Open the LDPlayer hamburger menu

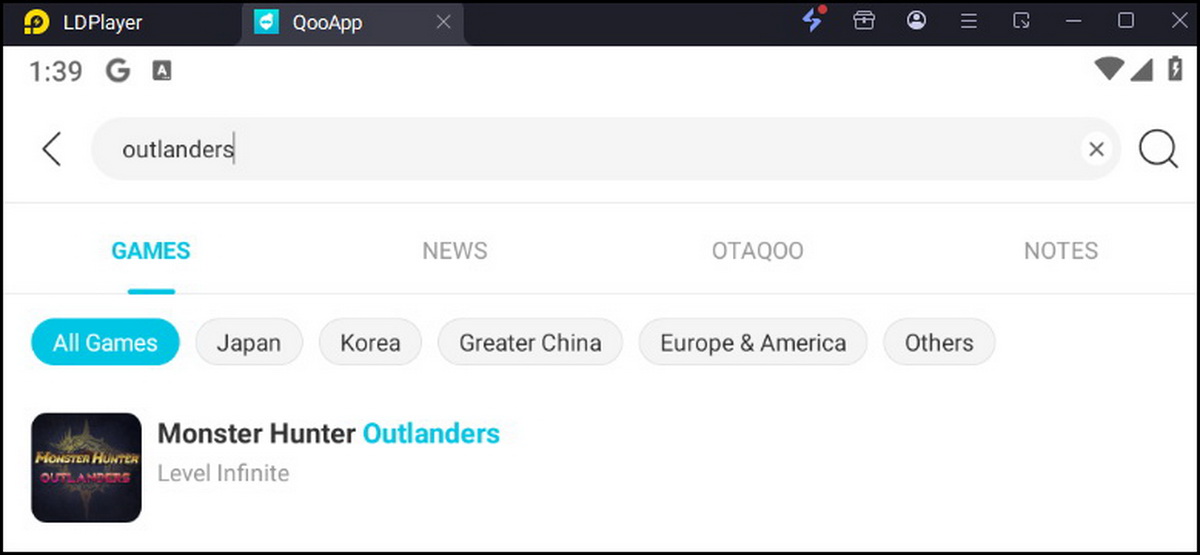pos(968,21)
